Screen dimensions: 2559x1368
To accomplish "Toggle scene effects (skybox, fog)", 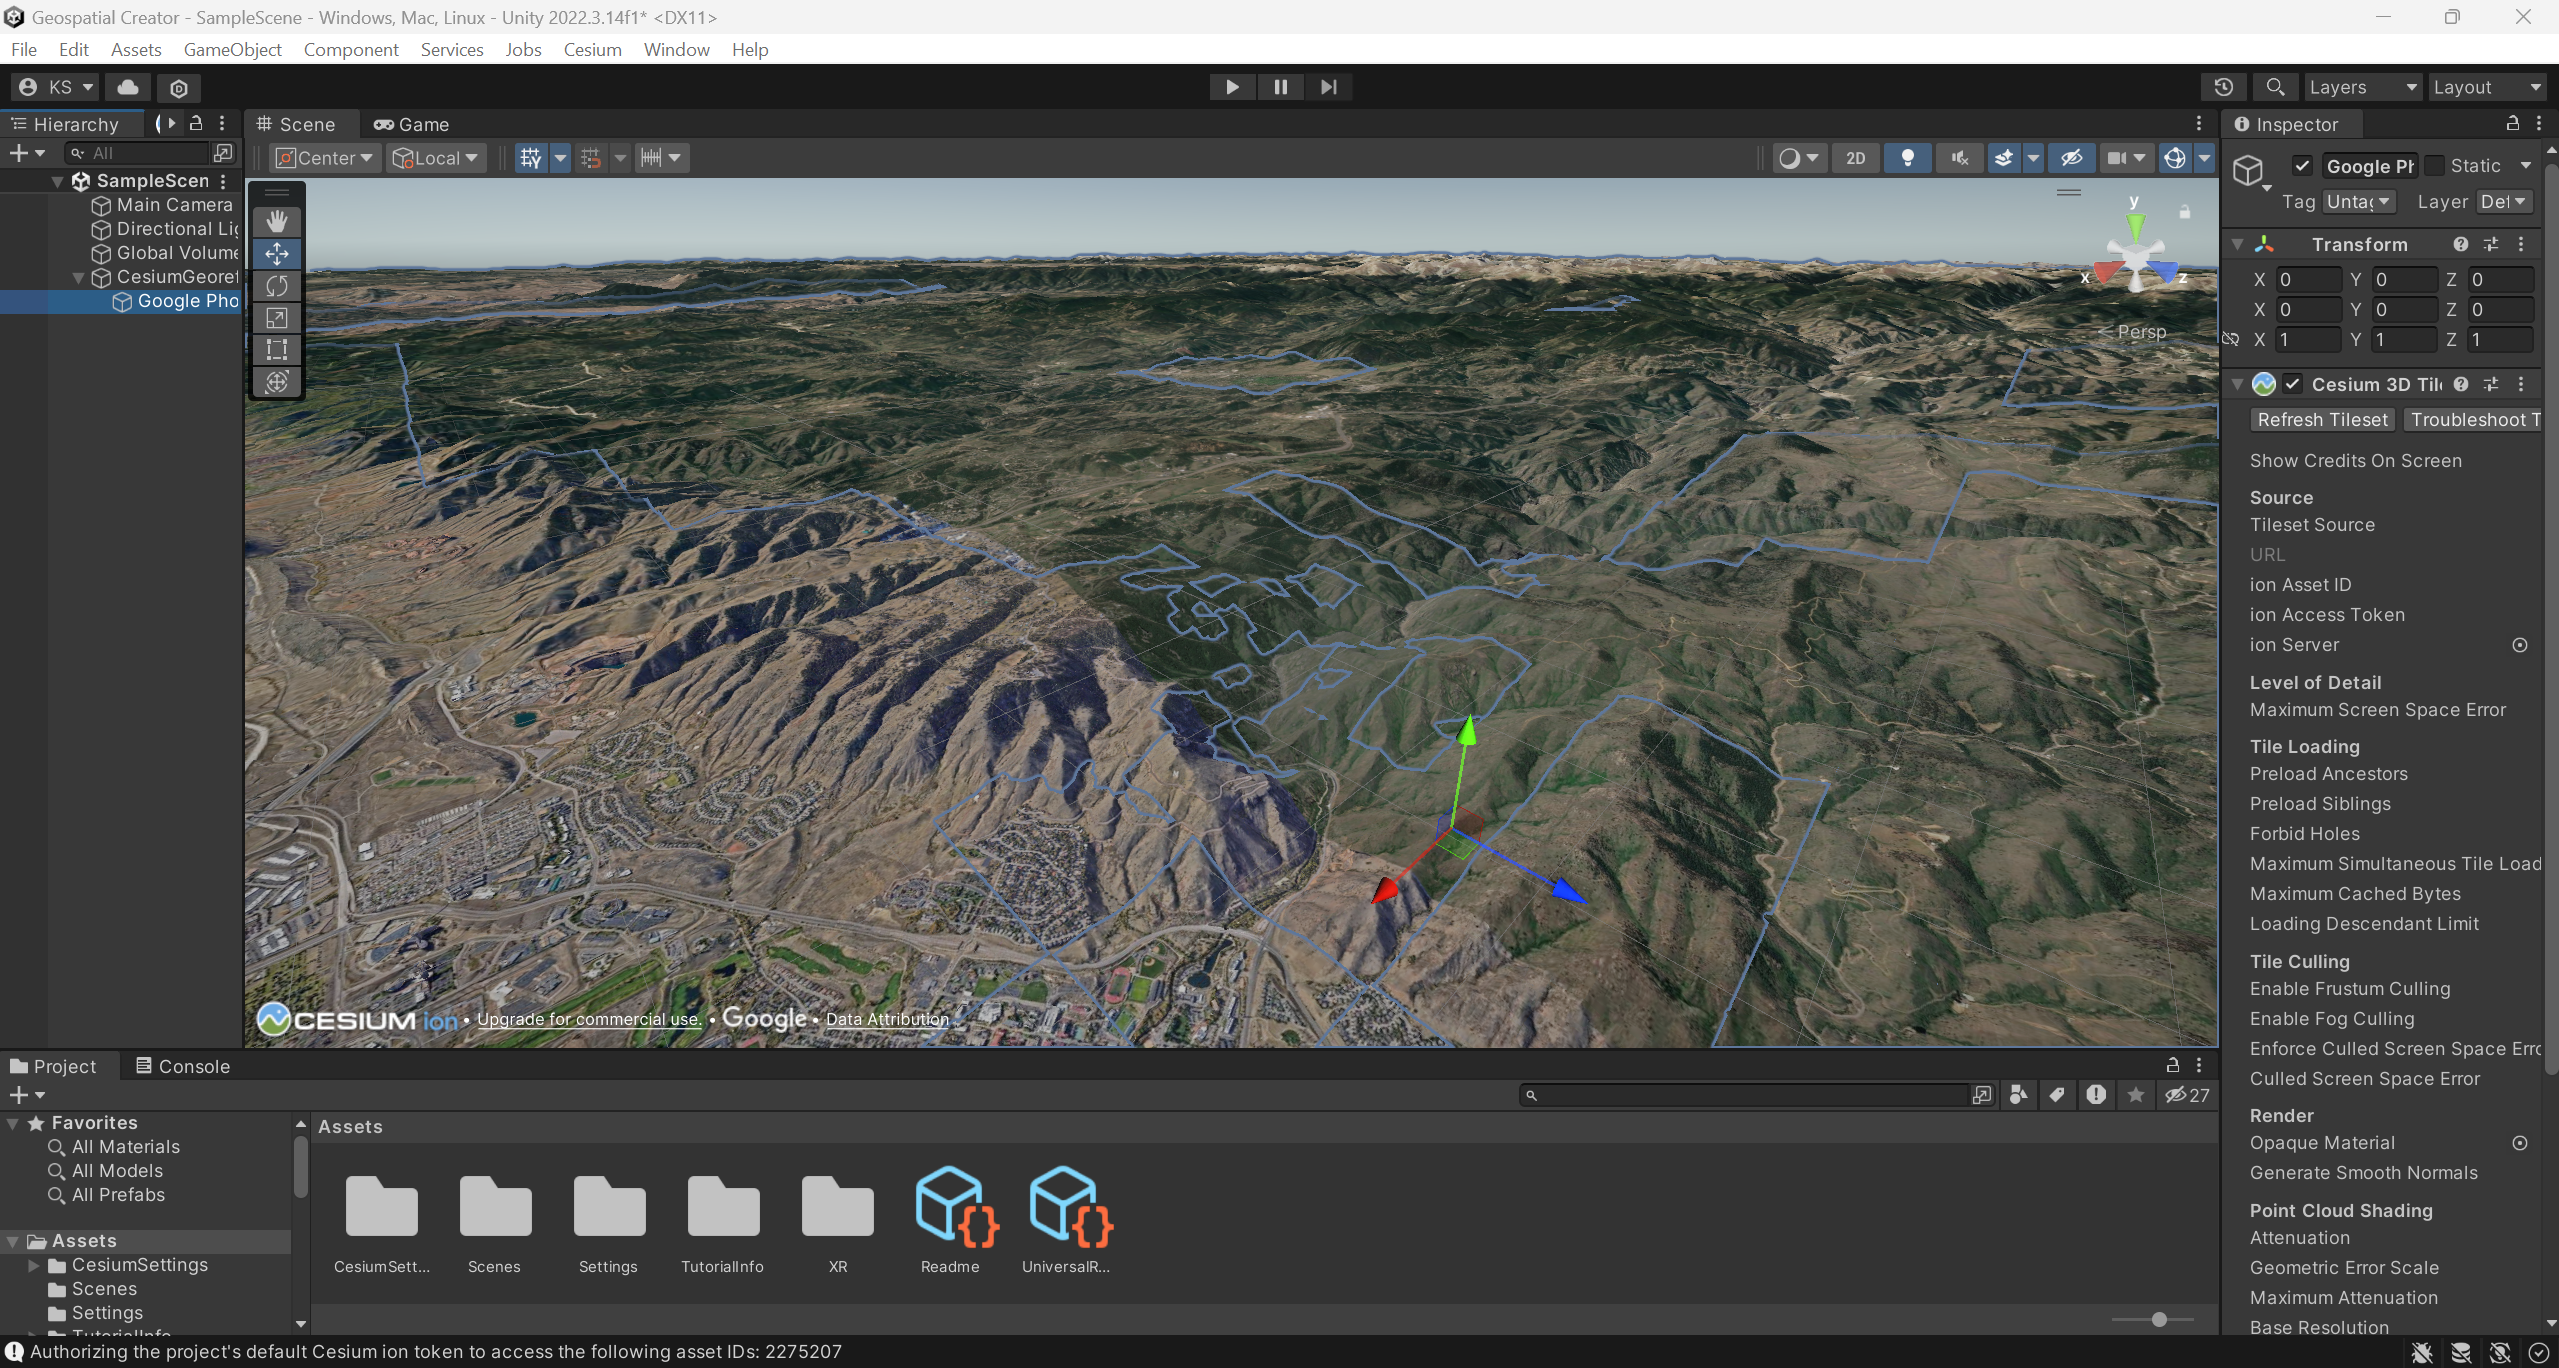I will point(2004,158).
